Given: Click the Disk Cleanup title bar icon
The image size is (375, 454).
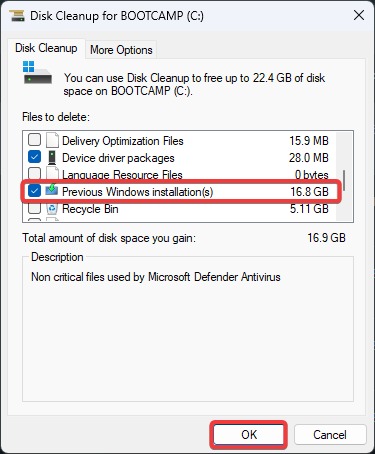Looking at the screenshot, I should click(x=17, y=16).
